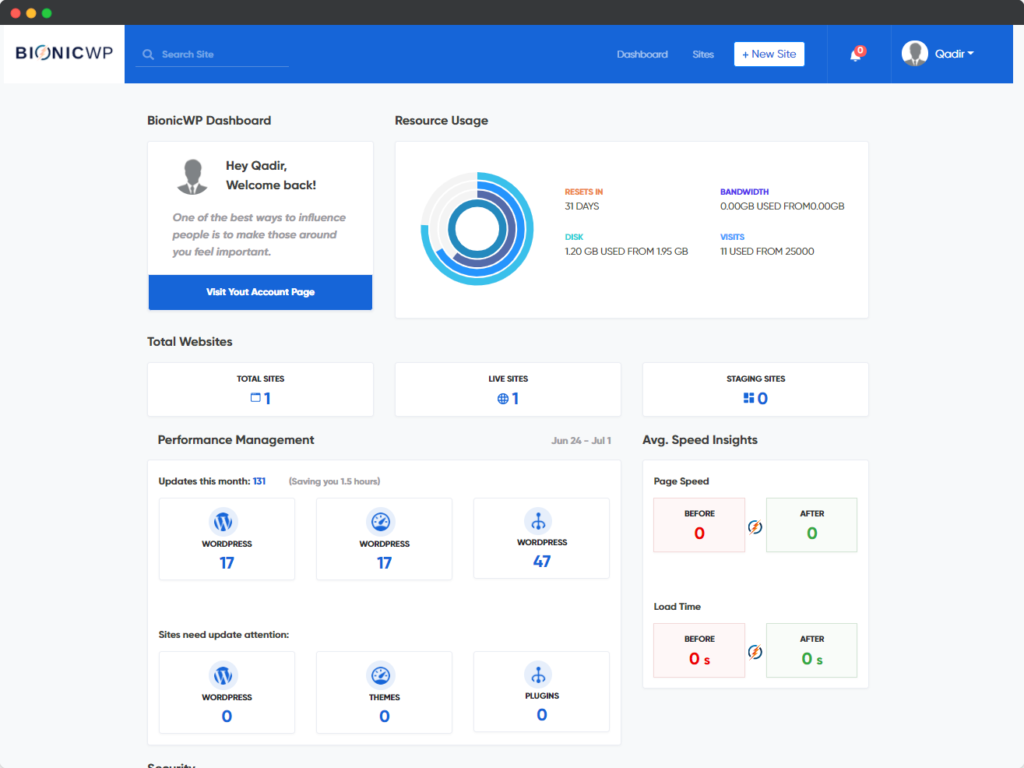Open the notifications bell icon
The height and width of the screenshot is (768, 1024).
pos(856,55)
